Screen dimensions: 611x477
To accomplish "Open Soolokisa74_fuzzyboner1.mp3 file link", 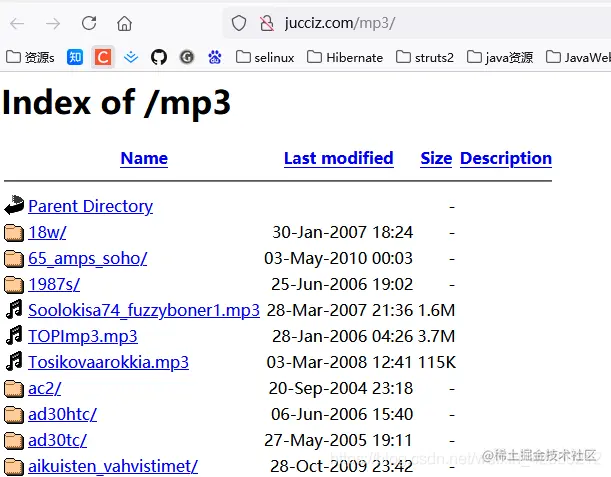I will tap(144, 311).
